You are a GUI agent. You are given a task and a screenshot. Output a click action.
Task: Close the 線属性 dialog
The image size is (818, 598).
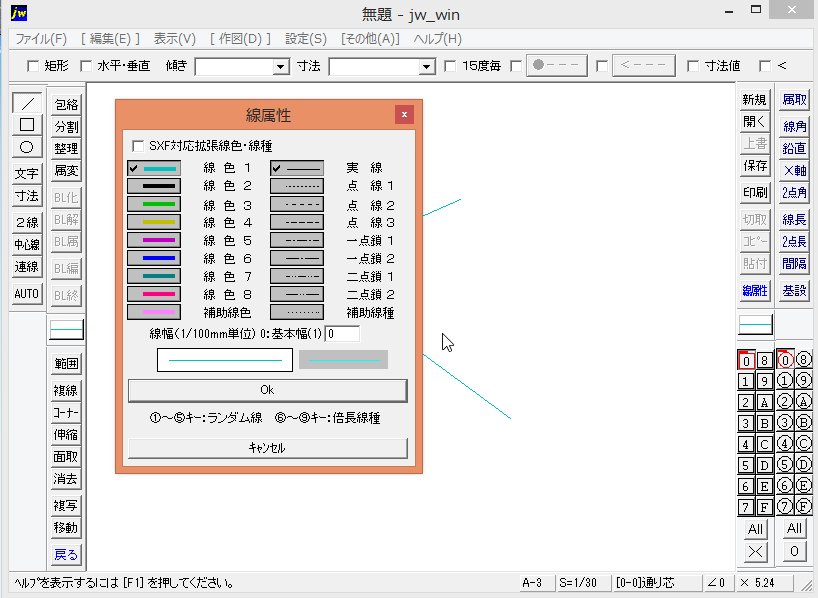404,115
